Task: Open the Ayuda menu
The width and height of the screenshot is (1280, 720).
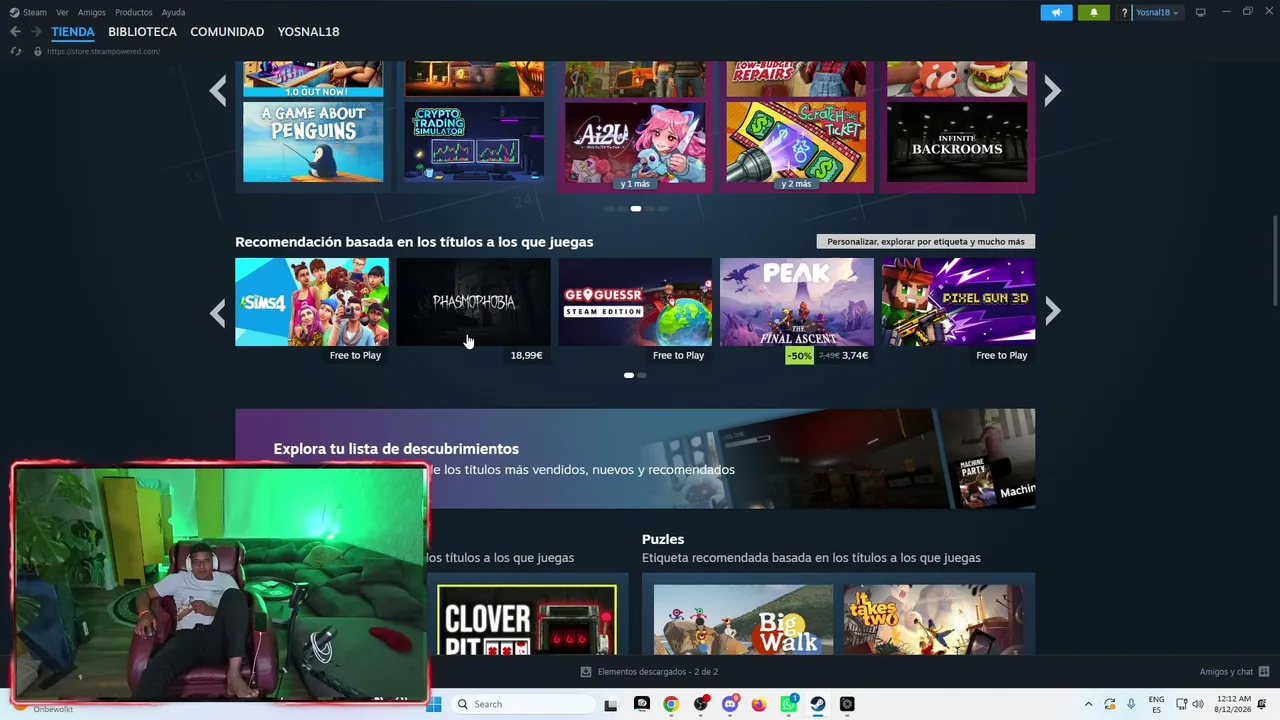Action: tap(173, 12)
